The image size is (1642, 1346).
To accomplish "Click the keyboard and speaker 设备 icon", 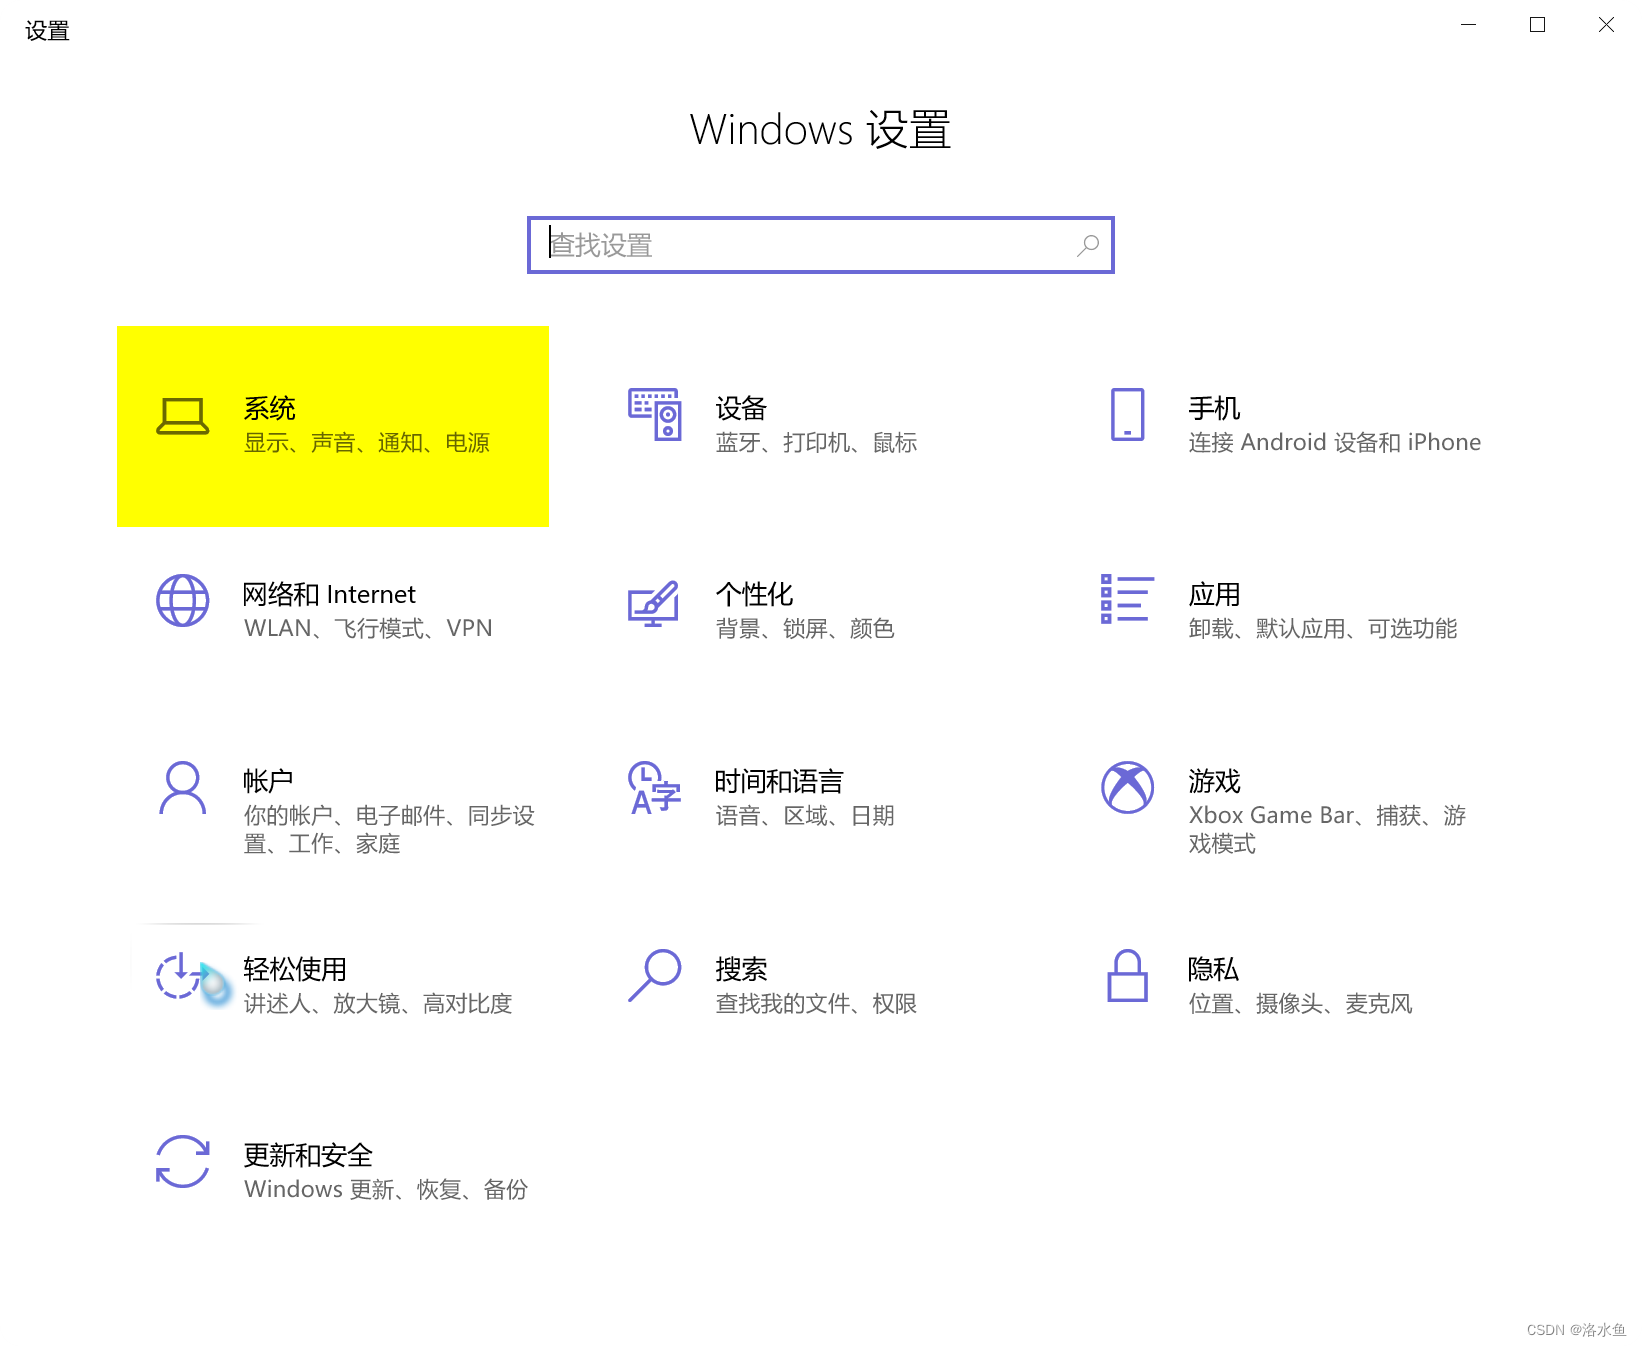I will click(655, 414).
